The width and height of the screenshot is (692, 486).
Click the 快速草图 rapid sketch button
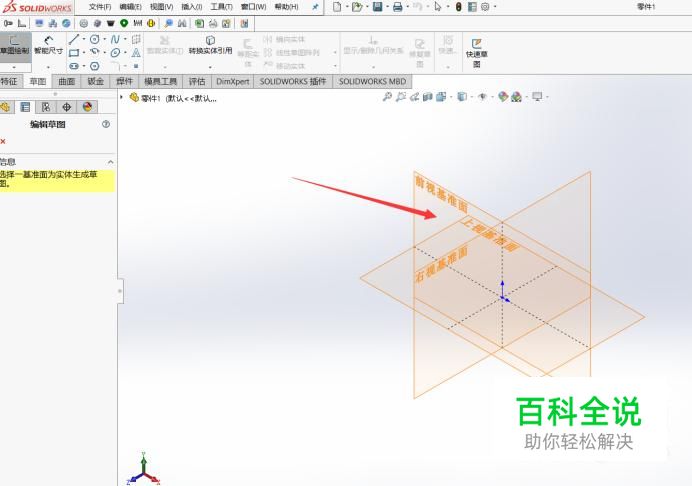476,53
